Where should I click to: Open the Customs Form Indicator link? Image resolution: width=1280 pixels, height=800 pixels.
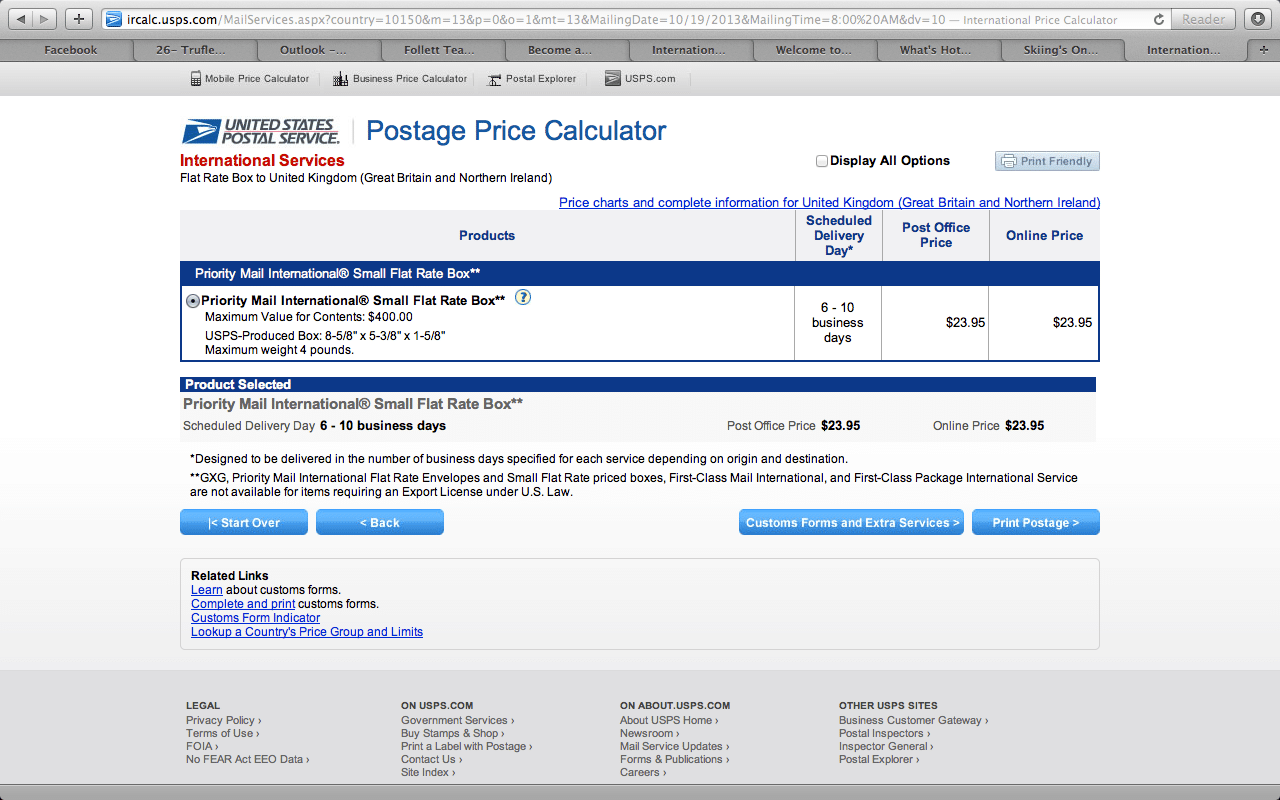tap(255, 618)
